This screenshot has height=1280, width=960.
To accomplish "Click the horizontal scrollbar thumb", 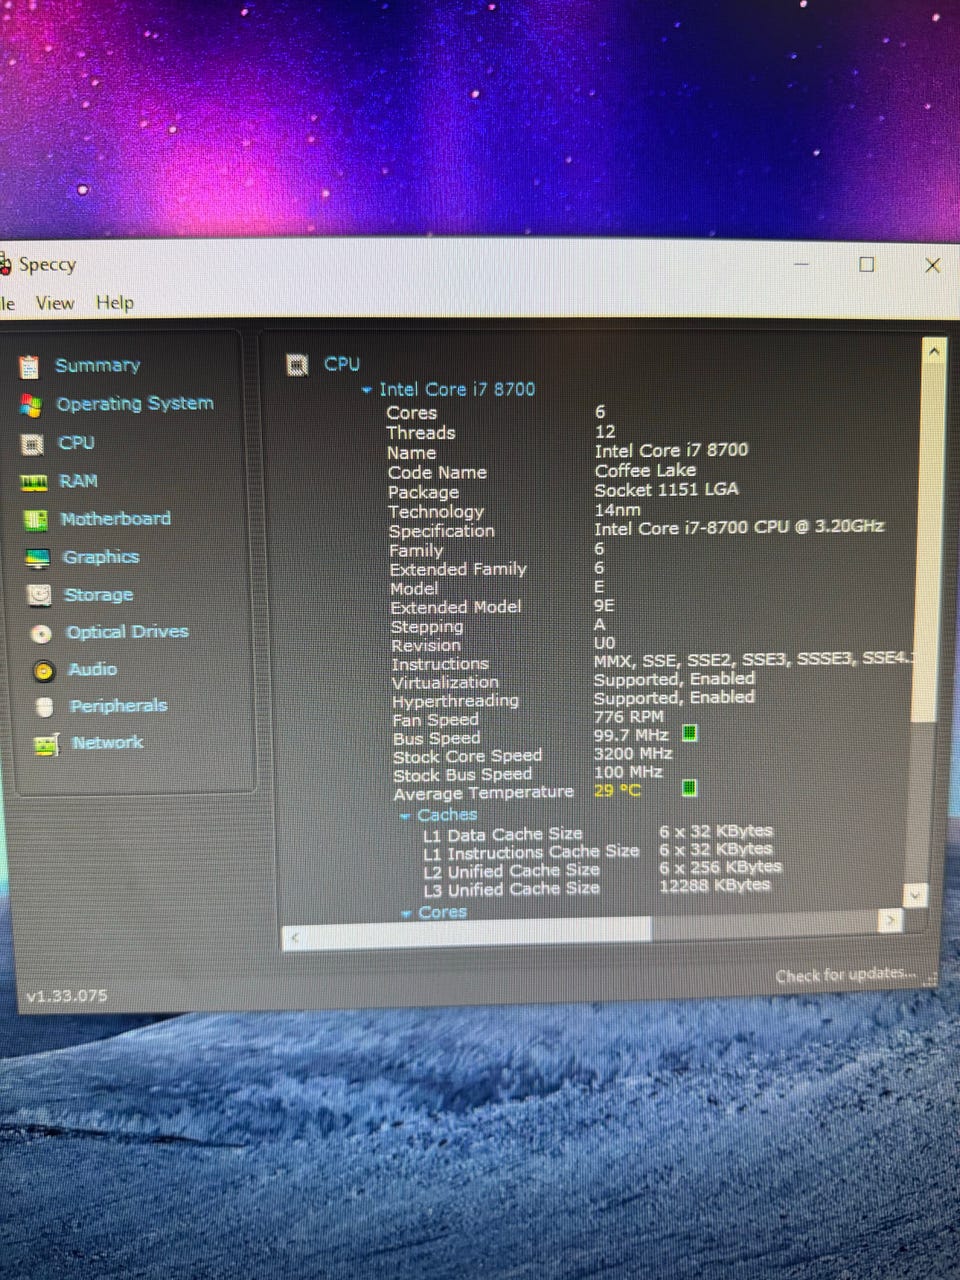I will pos(478,933).
